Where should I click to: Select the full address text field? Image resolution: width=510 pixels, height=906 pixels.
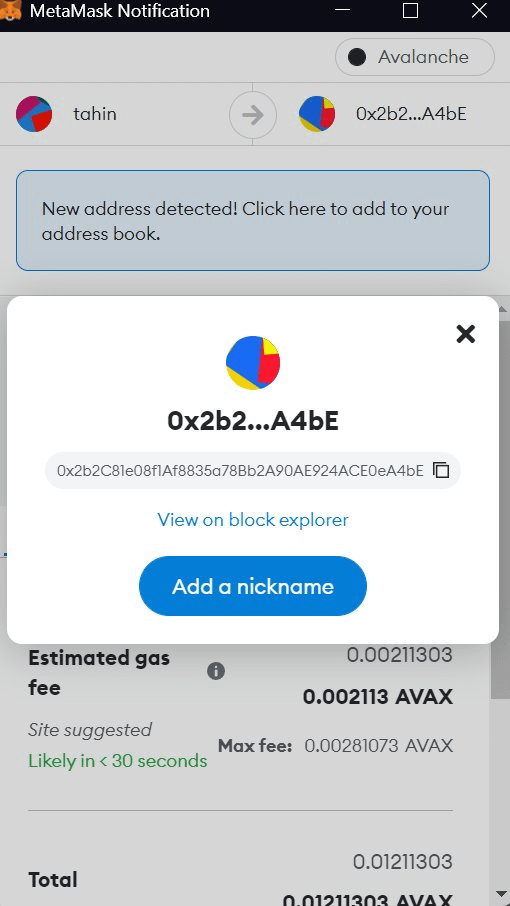(252, 470)
